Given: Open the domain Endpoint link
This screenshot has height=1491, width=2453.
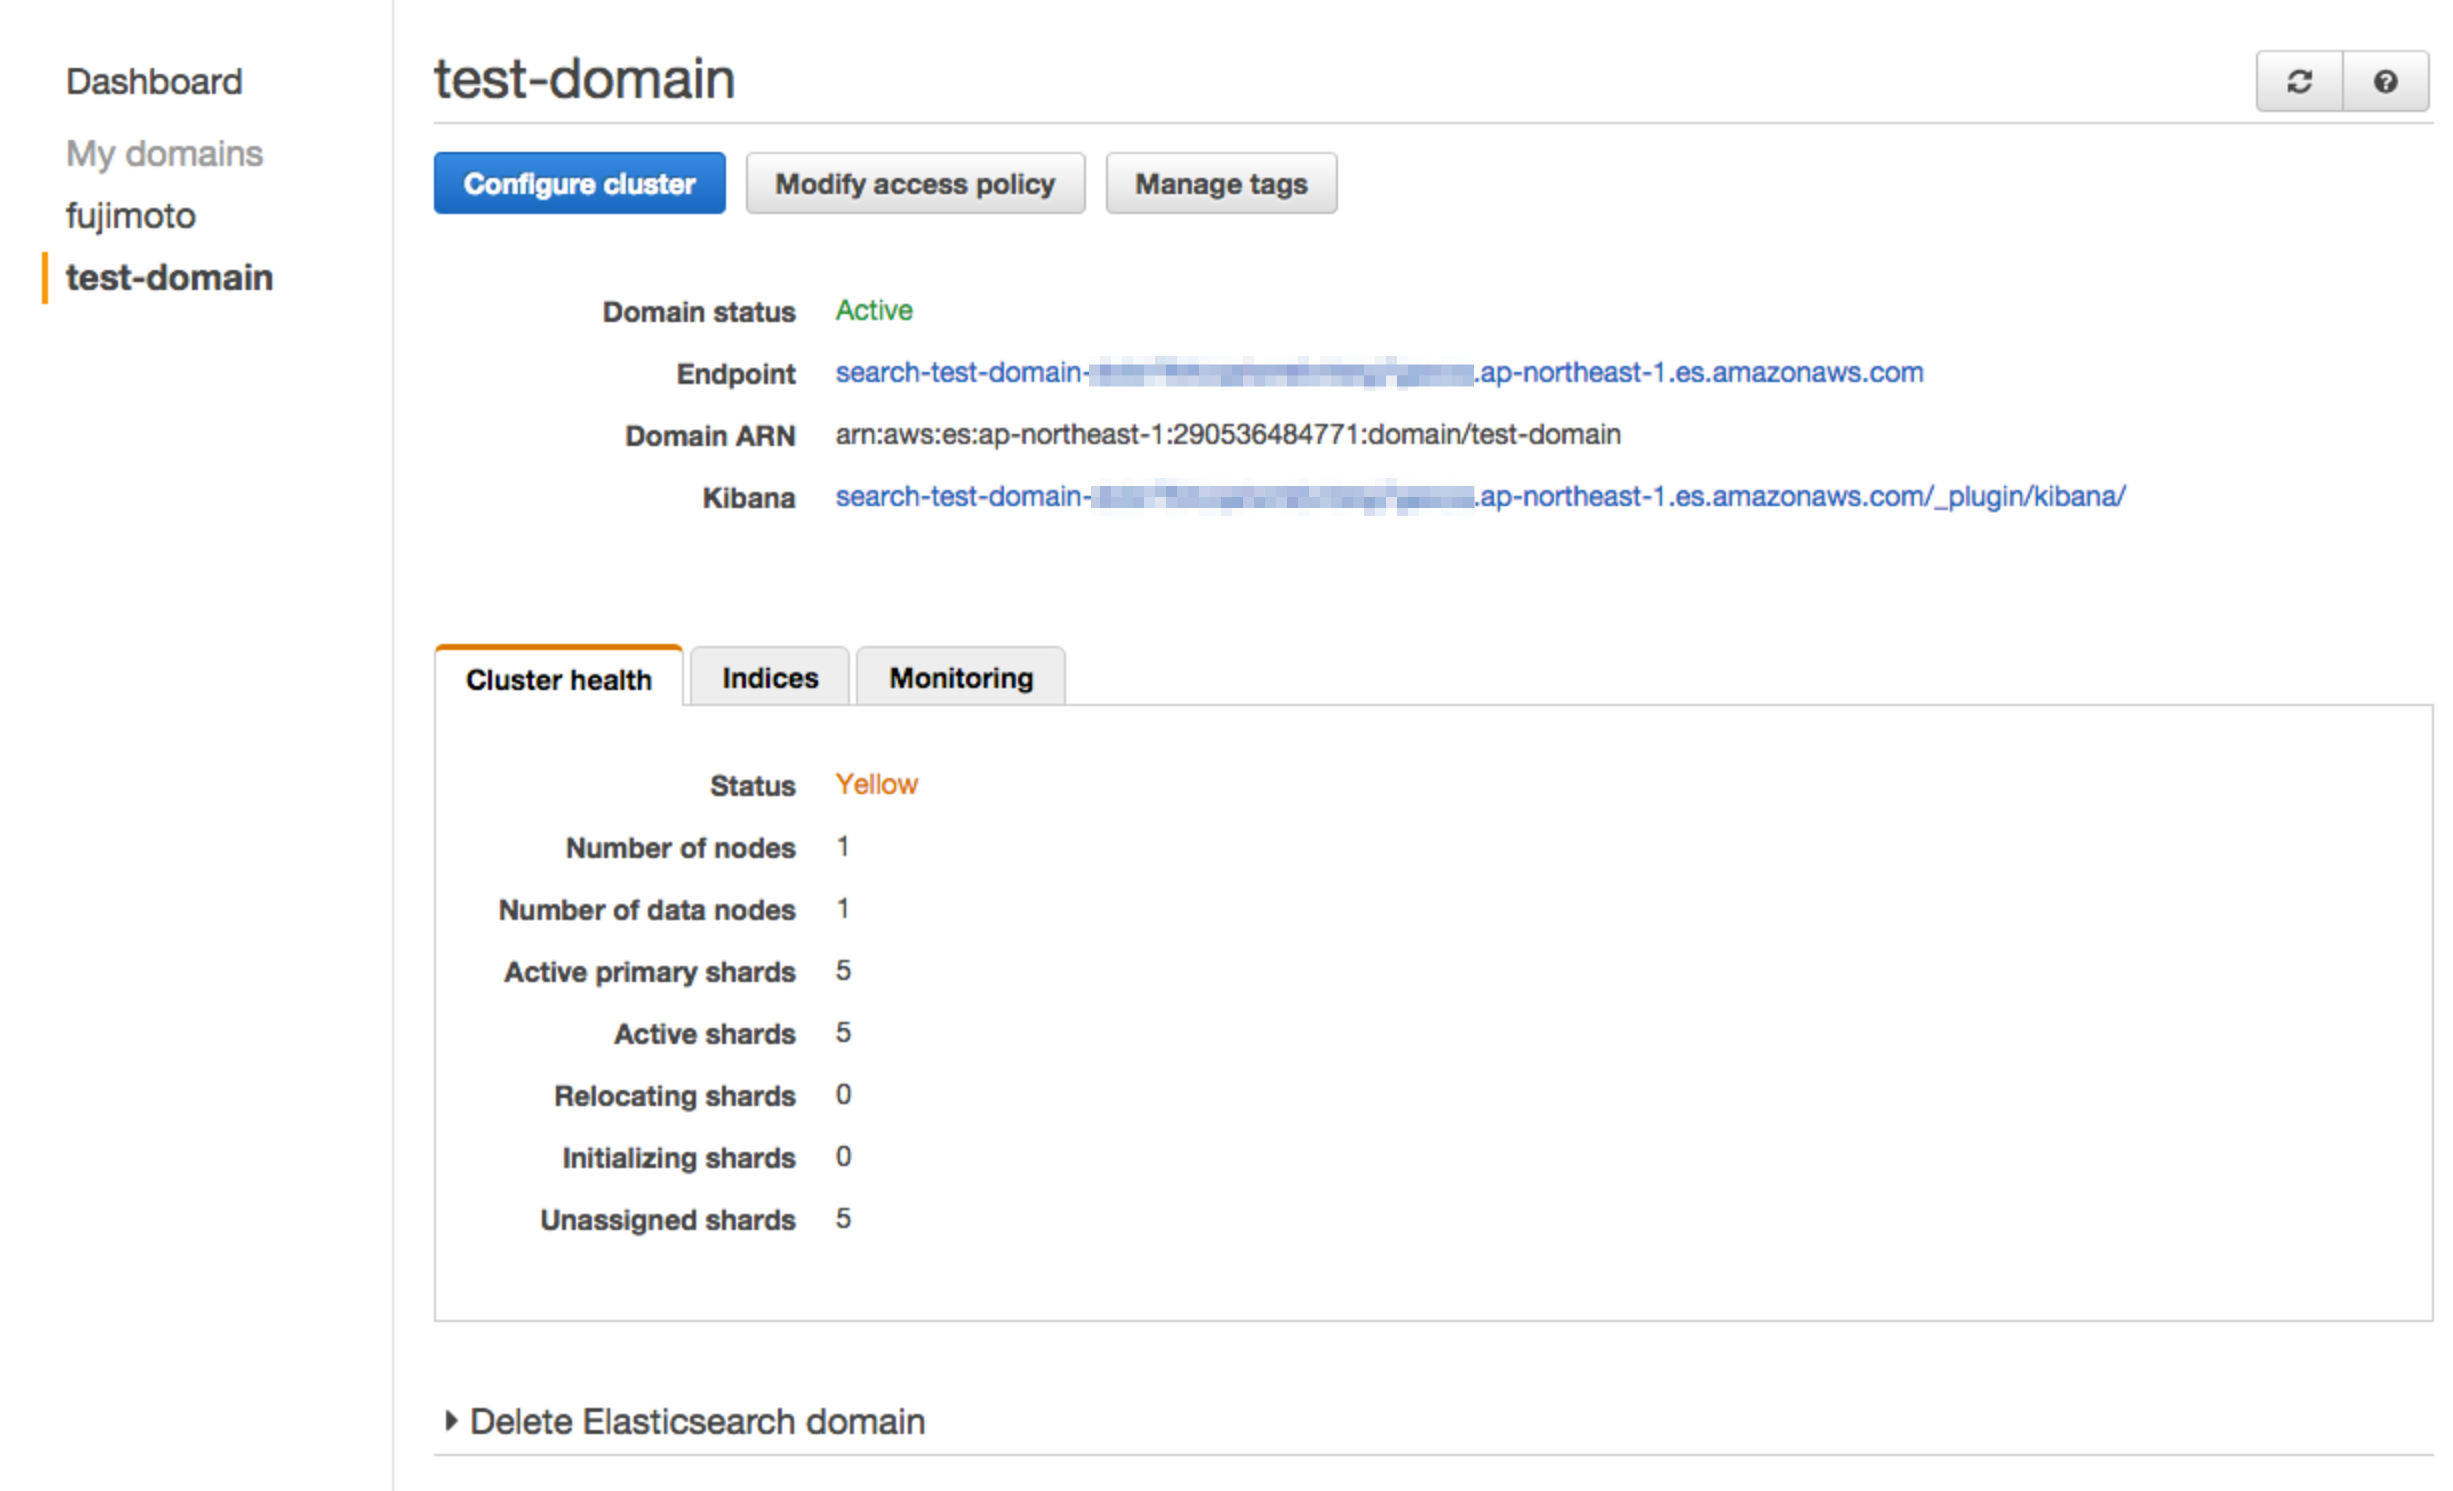Looking at the screenshot, I should [x=1380, y=372].
